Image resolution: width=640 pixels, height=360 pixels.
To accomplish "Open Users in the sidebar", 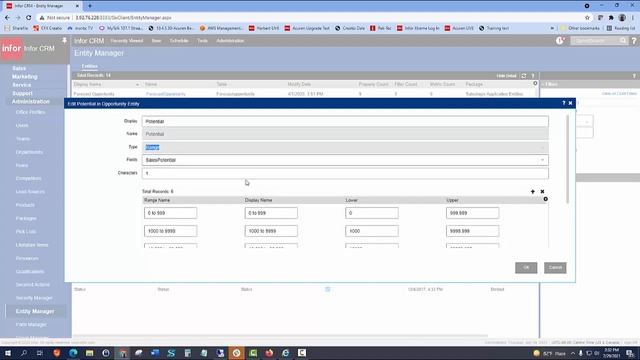I will tap(22, 125).
